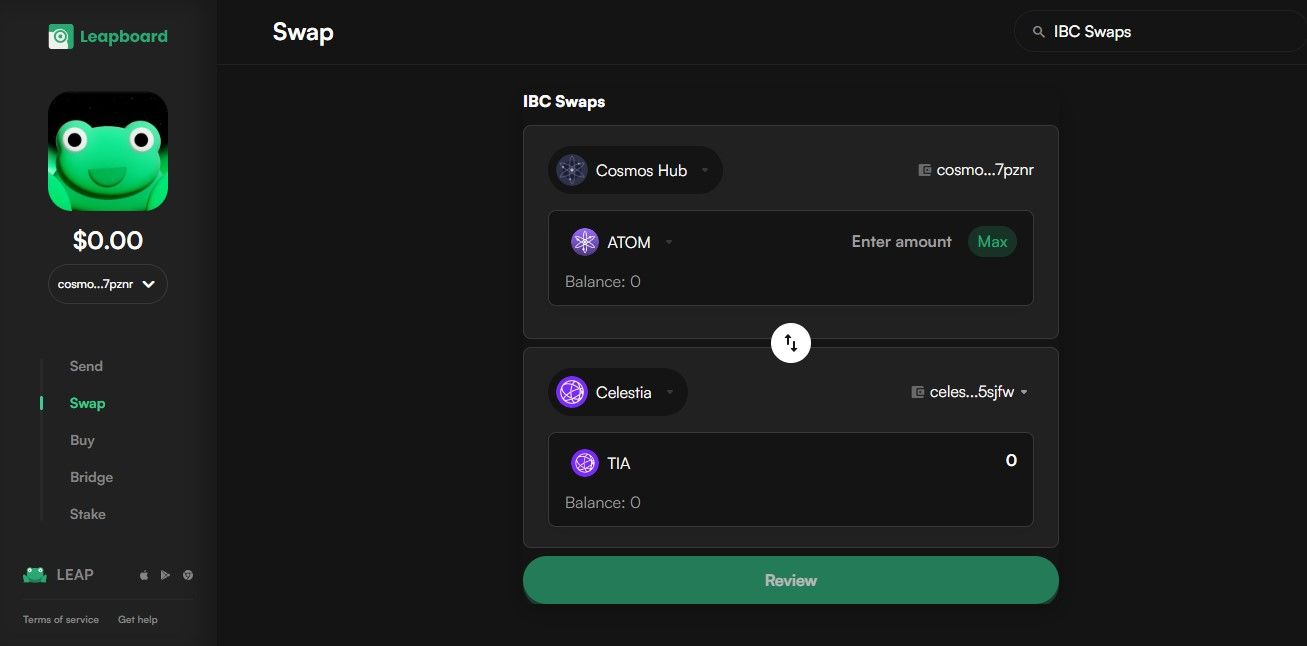Click the $0.00 portfolio balance
Screen dimensions: 1307x646
108,241
